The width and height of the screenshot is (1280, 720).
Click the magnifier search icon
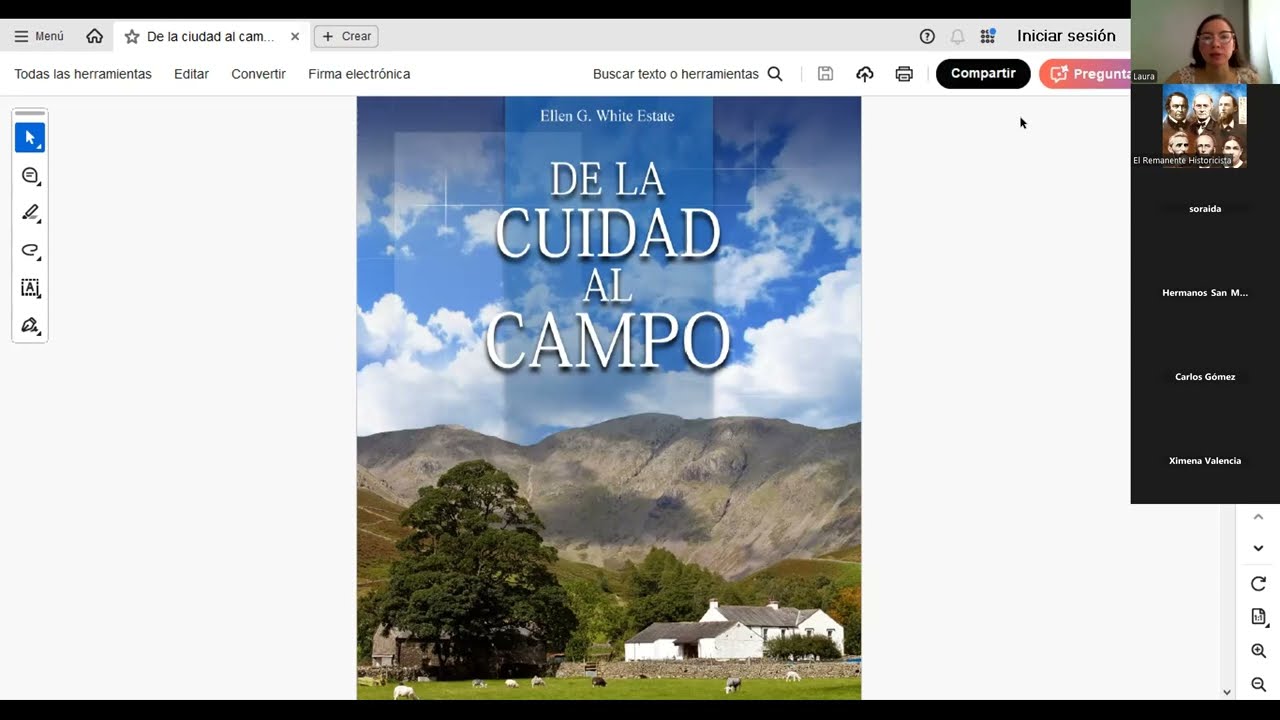click(775, 74)
